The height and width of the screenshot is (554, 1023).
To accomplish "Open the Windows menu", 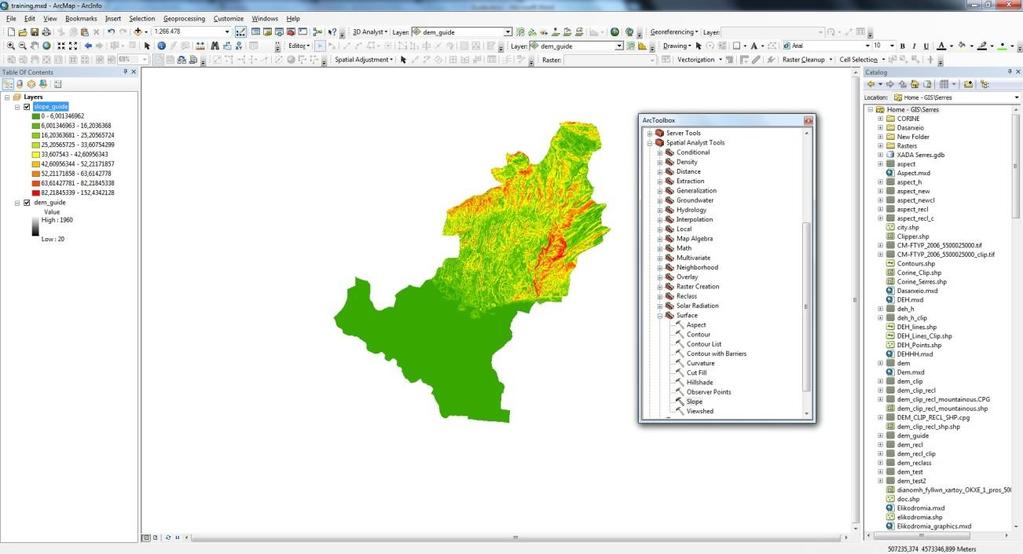I will (x=265, y=19).
